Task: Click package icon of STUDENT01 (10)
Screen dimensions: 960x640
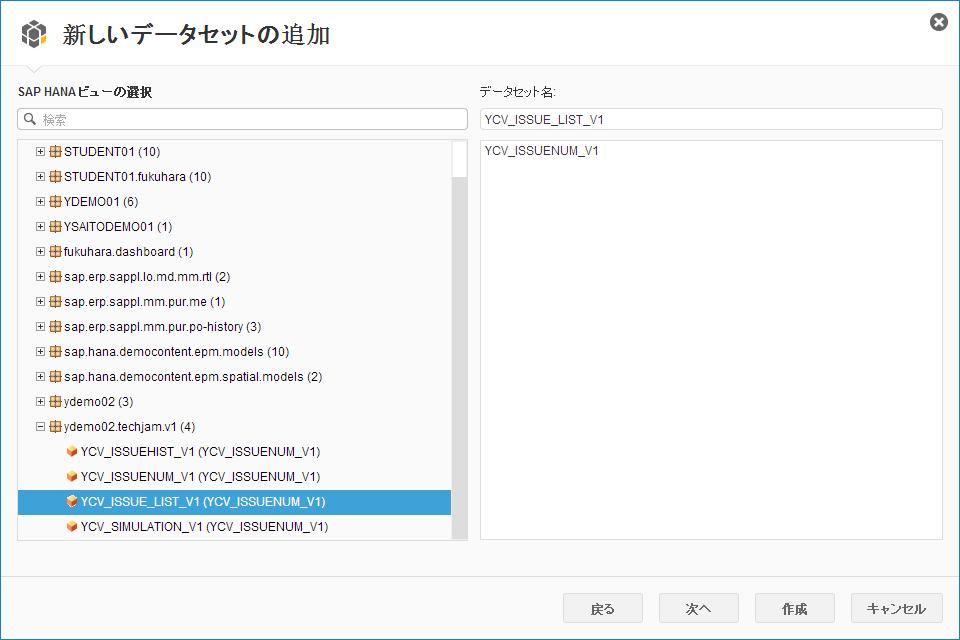Action: click(x=55, y=151)
